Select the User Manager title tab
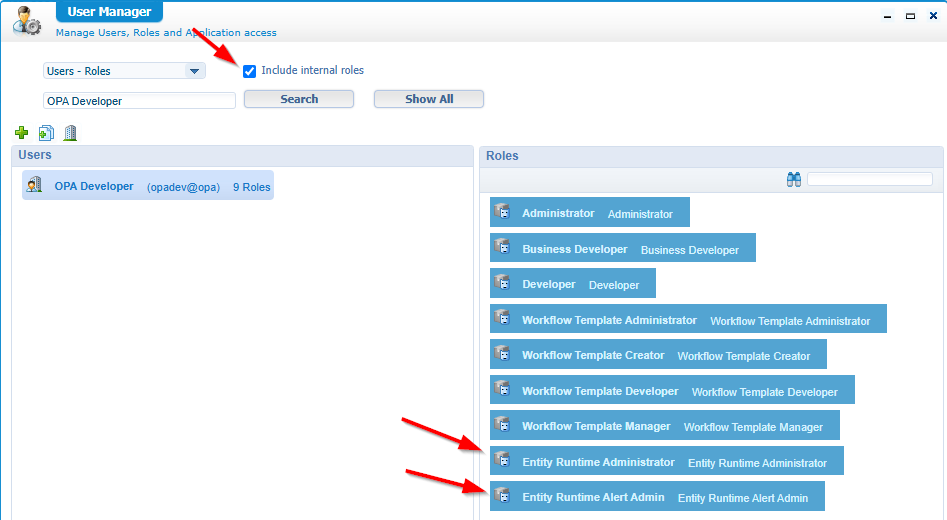This screenshot has height=520, width=947. coord(109,13)
